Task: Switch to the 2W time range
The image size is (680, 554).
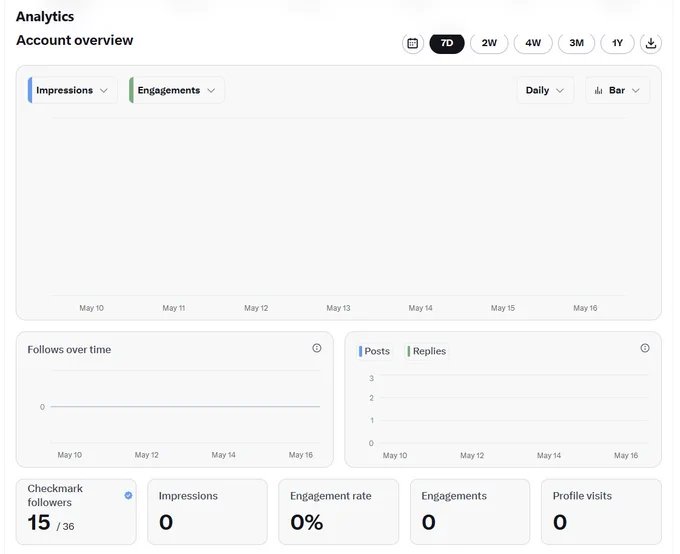Action: pyautogui.click(x=489, y=43)
